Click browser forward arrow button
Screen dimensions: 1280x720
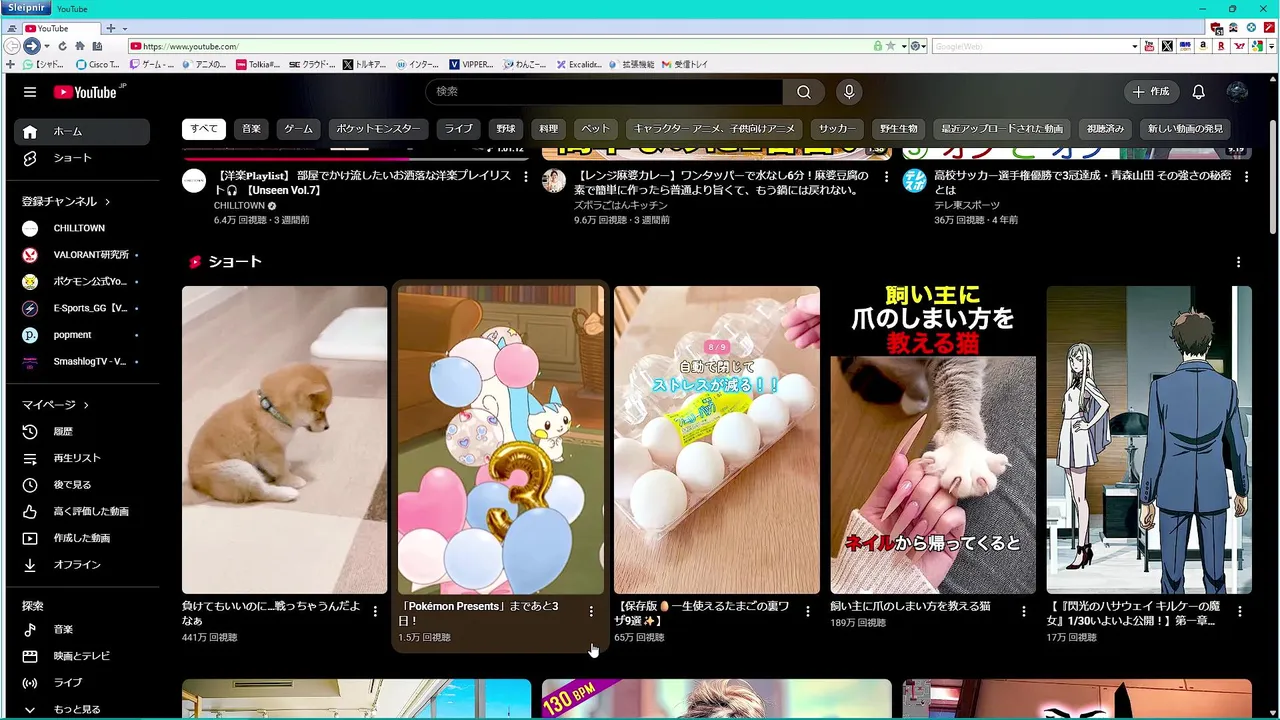click(x=32, y=46)
